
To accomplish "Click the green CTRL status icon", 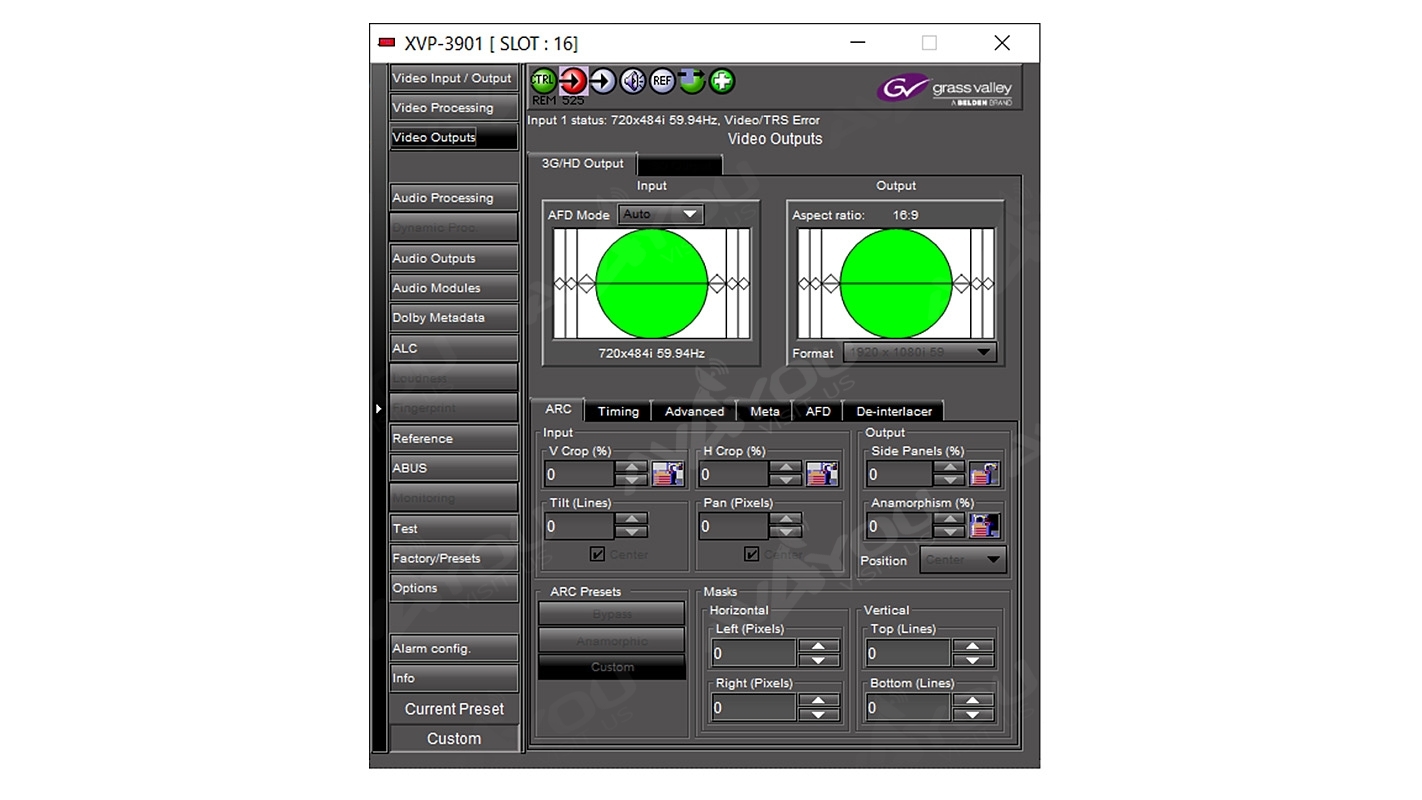I will [x=543, y=80].
